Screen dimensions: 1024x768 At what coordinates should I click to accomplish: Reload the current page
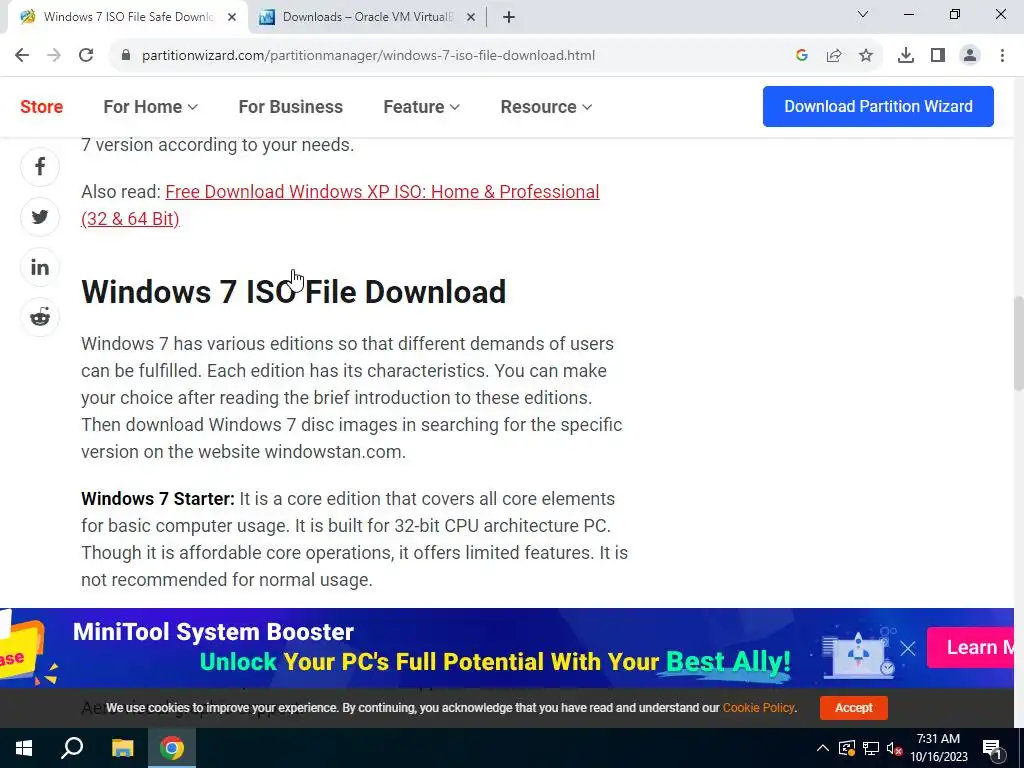tap(86, 55)
